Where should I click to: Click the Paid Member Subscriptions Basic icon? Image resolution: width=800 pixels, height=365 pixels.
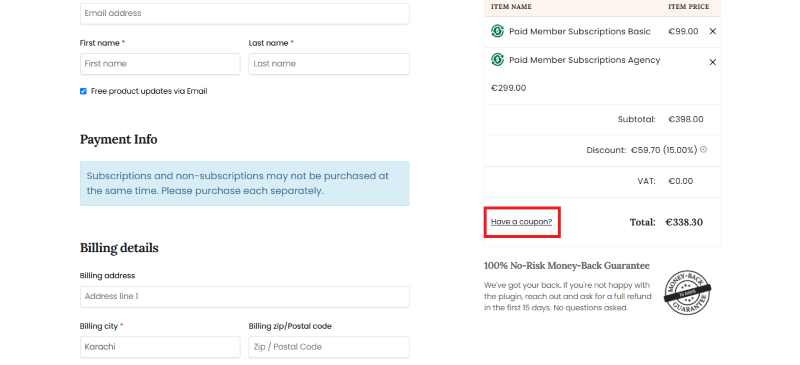point(497,31)
